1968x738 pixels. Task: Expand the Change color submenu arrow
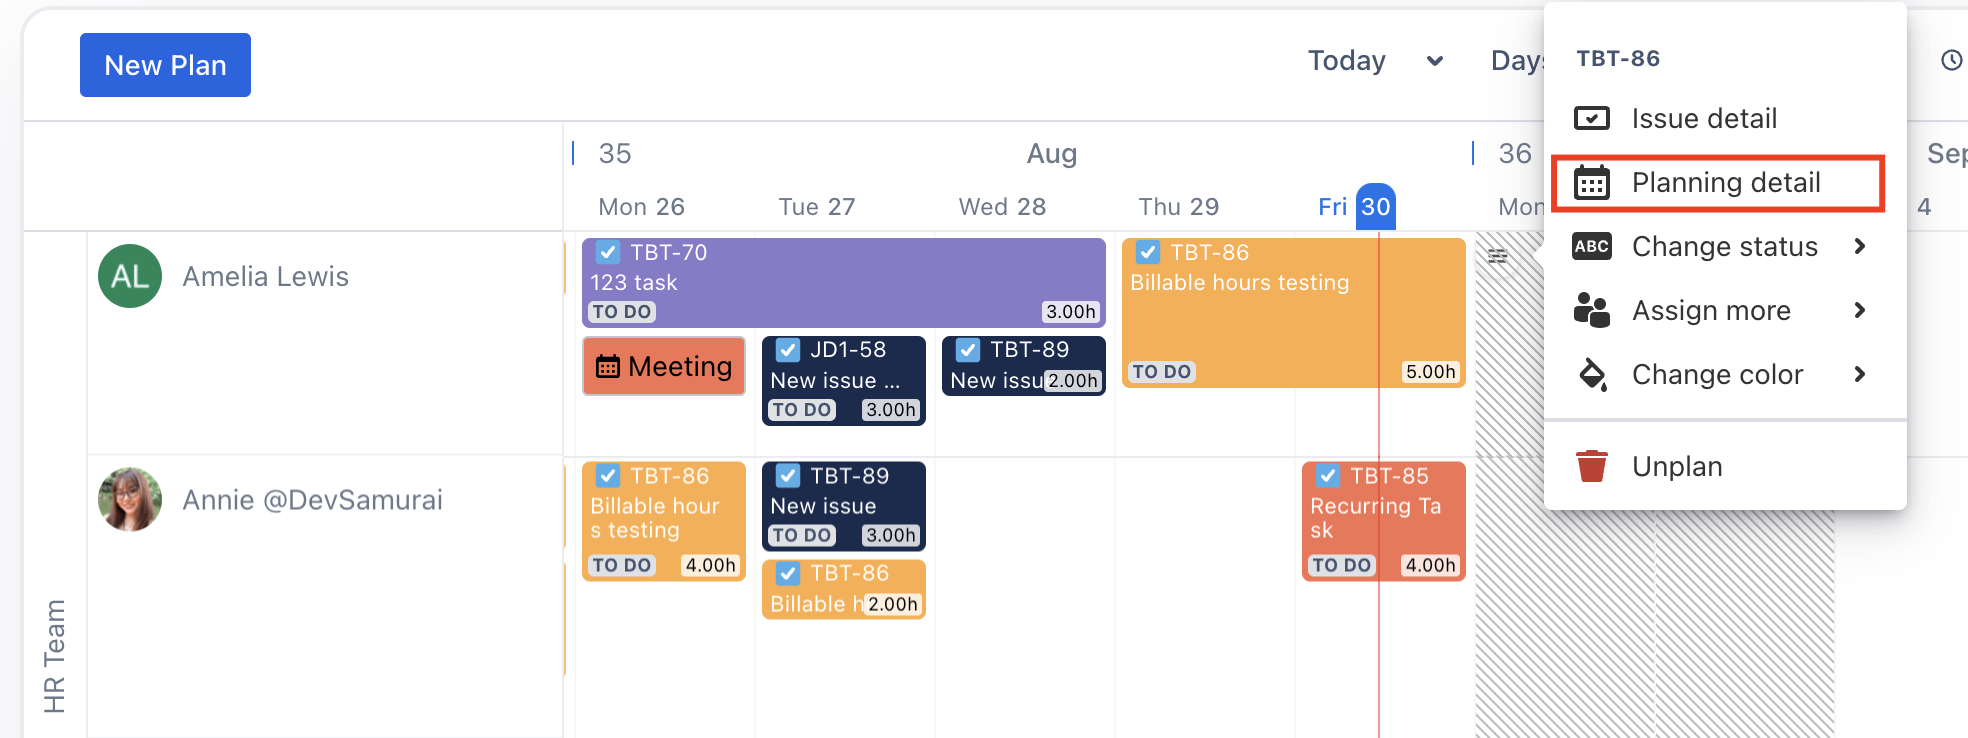pyautogui.click(x=1859, y=374)
